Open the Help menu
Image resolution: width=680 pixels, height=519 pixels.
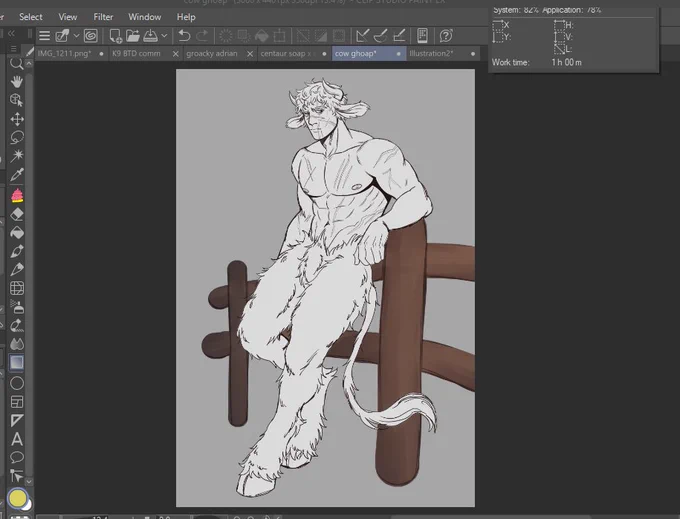coord(186,17)
